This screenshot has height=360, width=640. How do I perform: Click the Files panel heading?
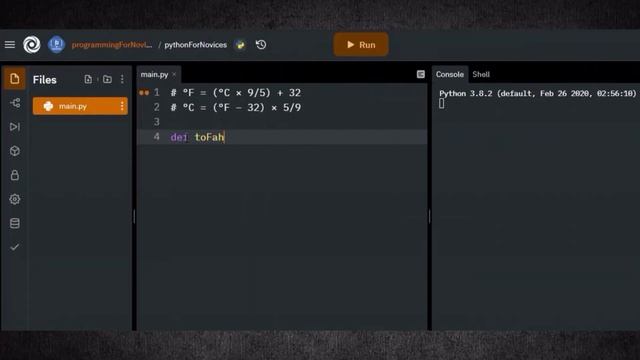(44, 80)
